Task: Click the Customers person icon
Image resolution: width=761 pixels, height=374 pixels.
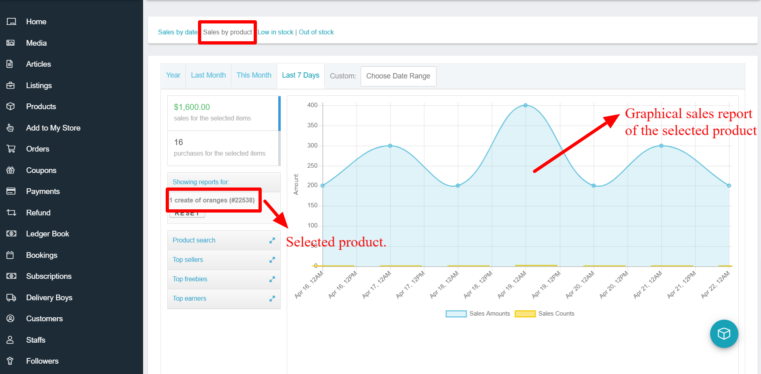Action: [11, 319]
